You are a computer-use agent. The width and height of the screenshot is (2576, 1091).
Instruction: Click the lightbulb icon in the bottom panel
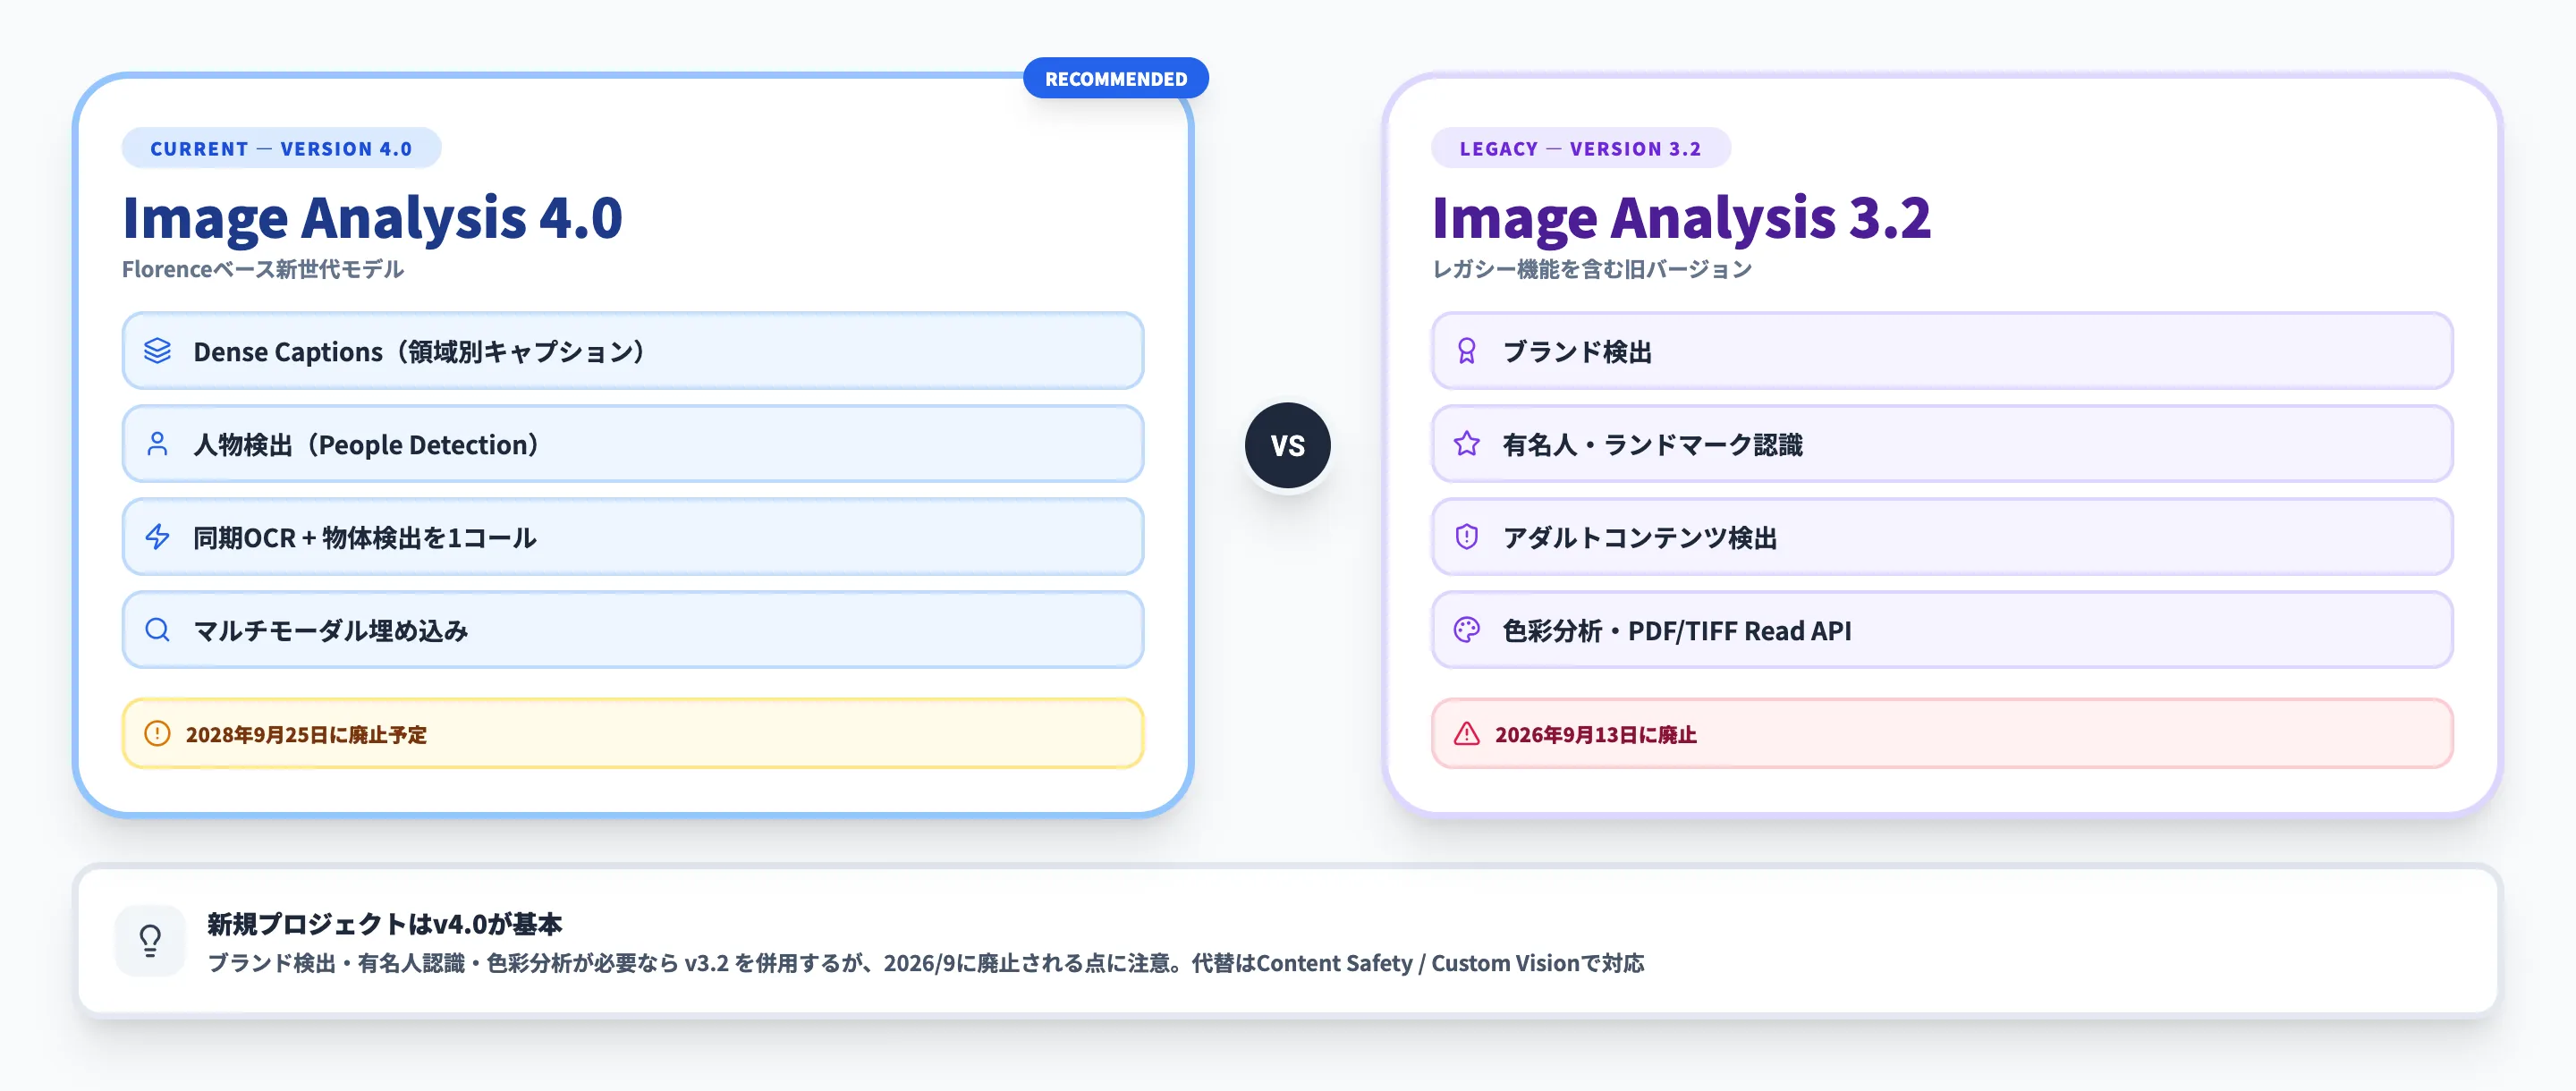click(150, 938)
